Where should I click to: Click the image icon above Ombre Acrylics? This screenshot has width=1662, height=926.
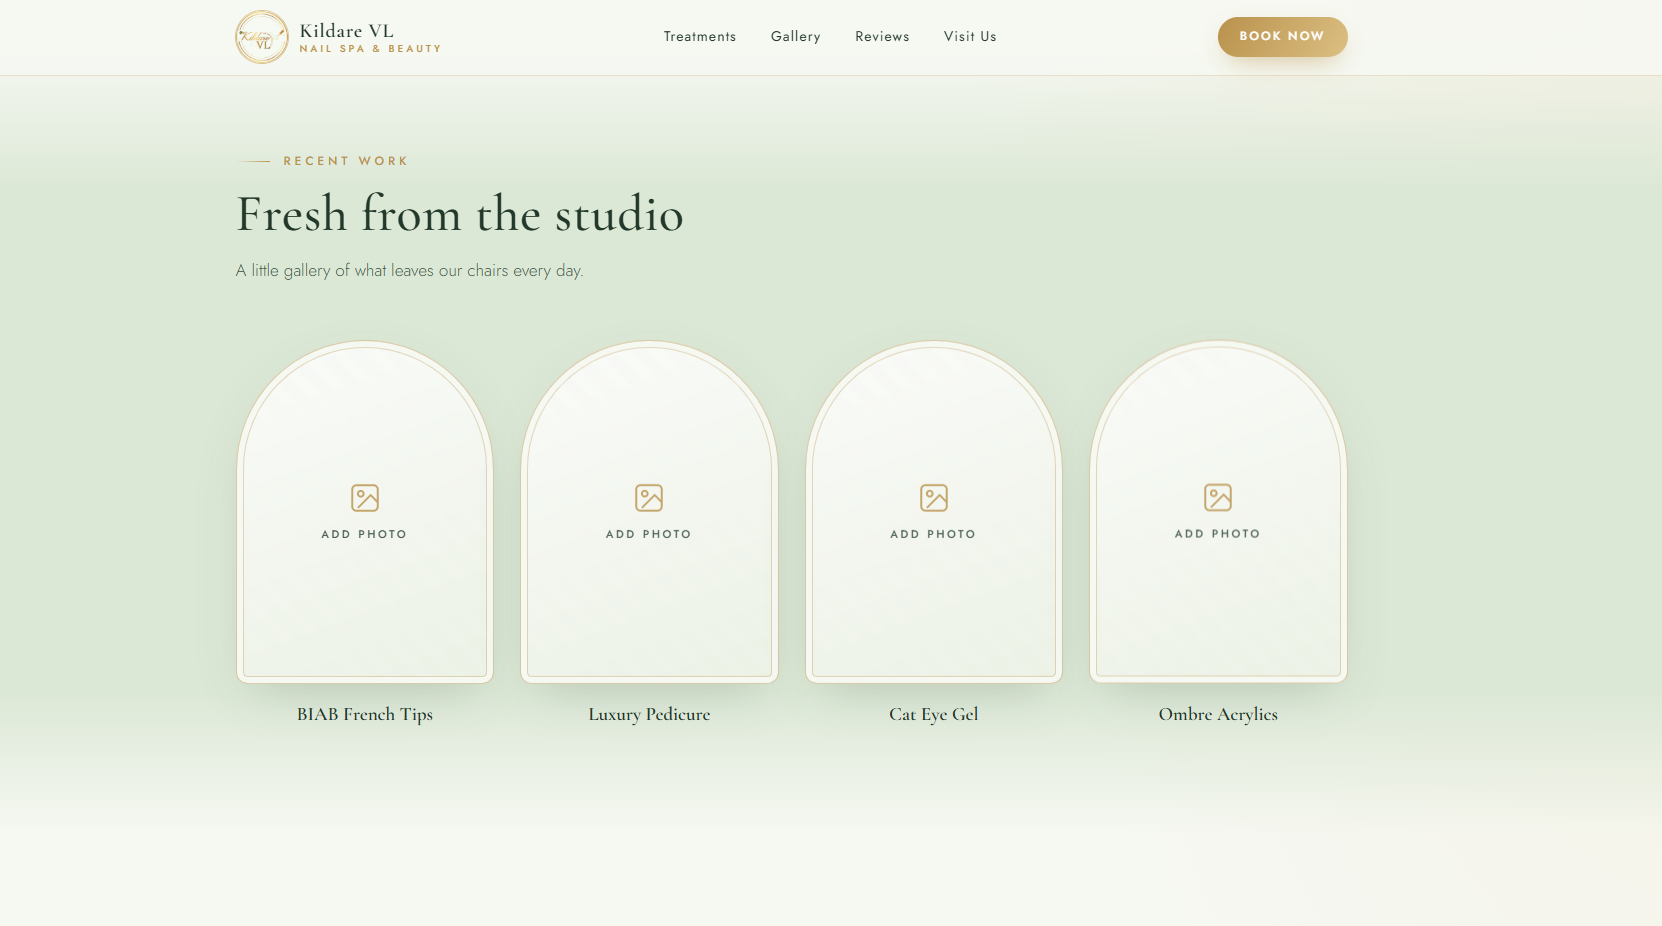[x=1218, y=497]
